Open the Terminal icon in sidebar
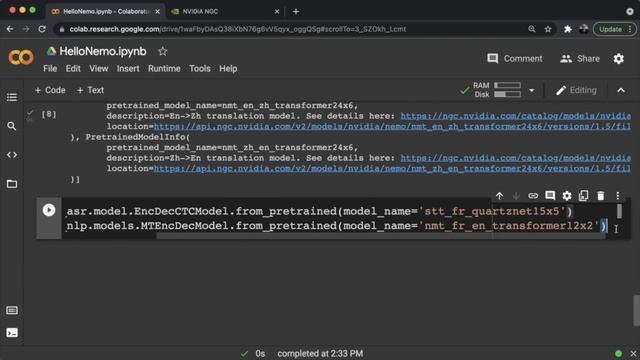Image resolution: width=640 pixels, height=360 pixels. (x=12, y=333)
